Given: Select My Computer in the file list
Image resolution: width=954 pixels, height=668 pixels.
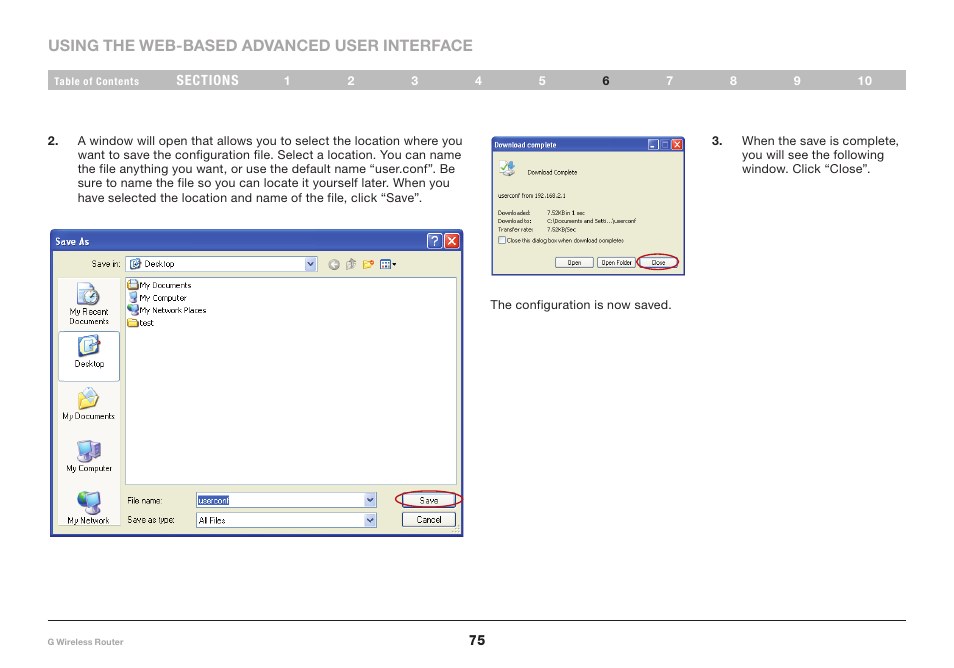Looking at the screenshot, I should 157,297.
